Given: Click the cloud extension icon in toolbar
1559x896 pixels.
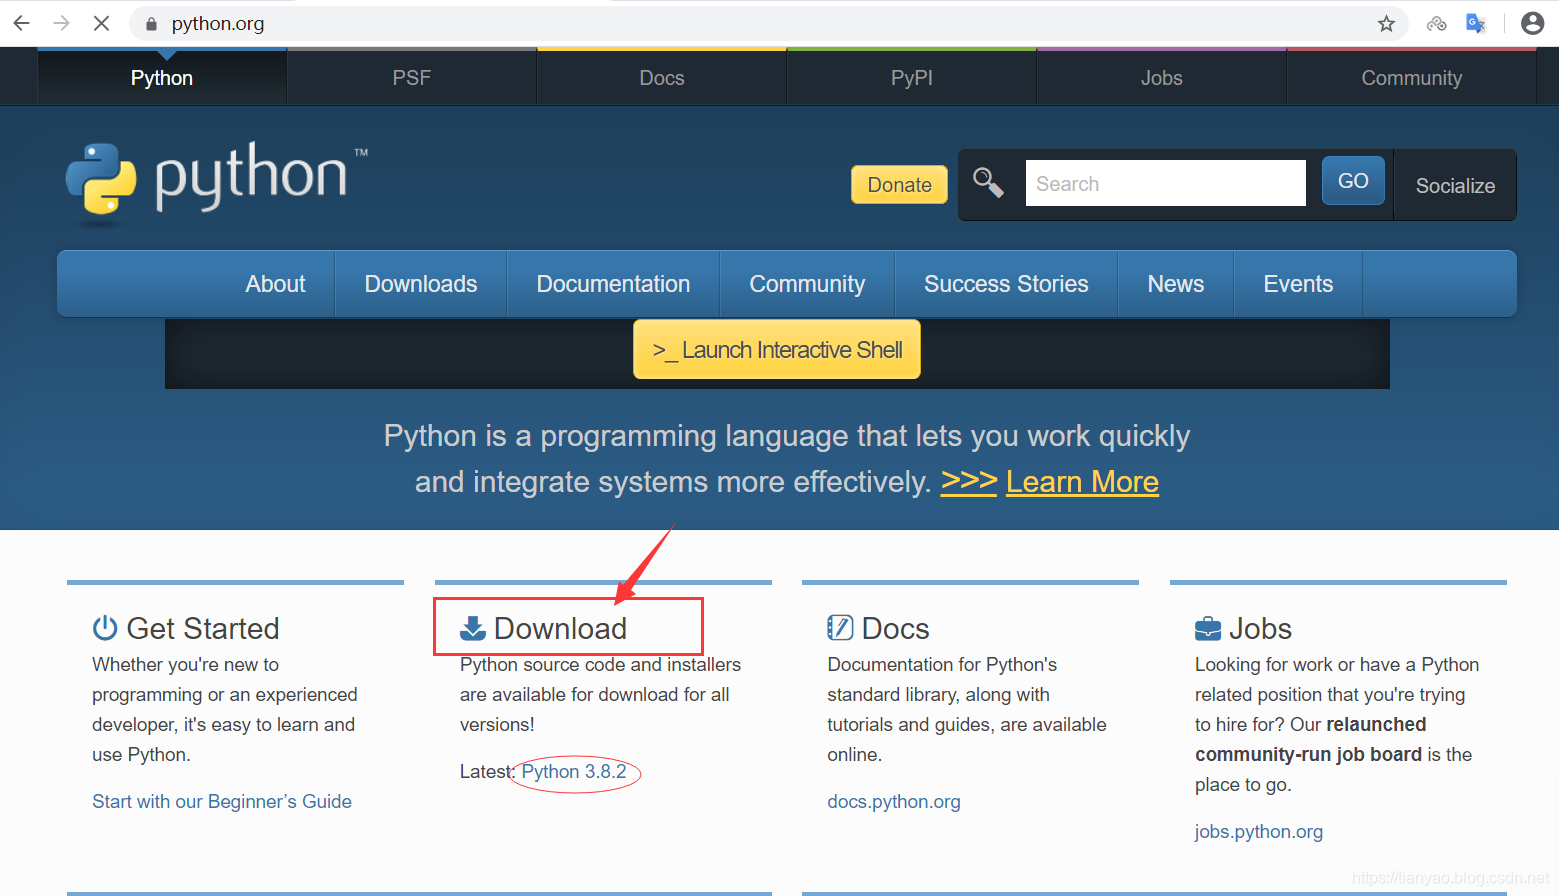Looking at the screenshot, I should 1437,24.
